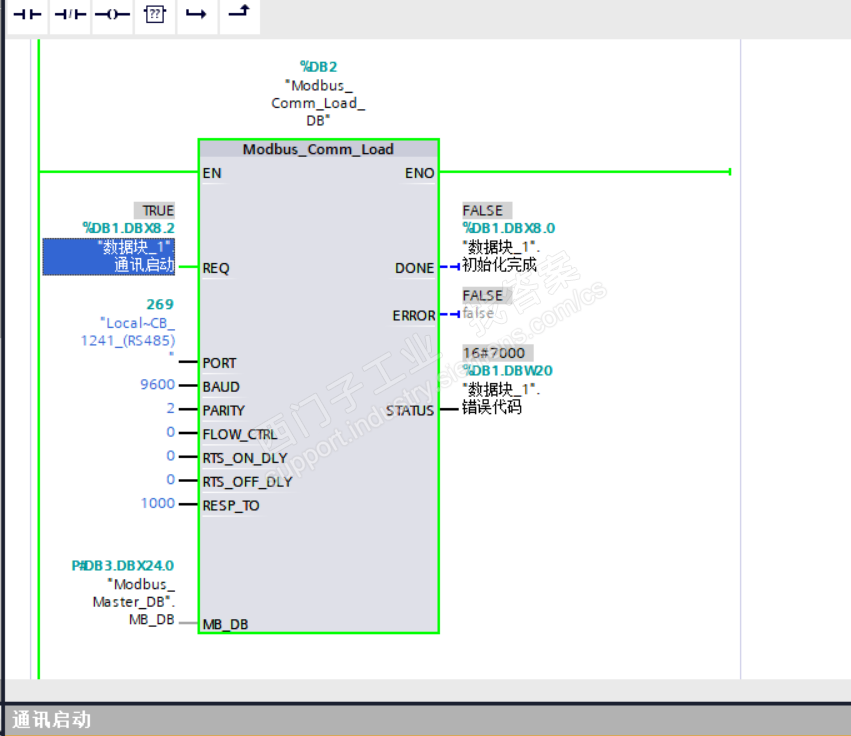Click the EN input pin label
The image size is (851, 736).
point(212,173)
